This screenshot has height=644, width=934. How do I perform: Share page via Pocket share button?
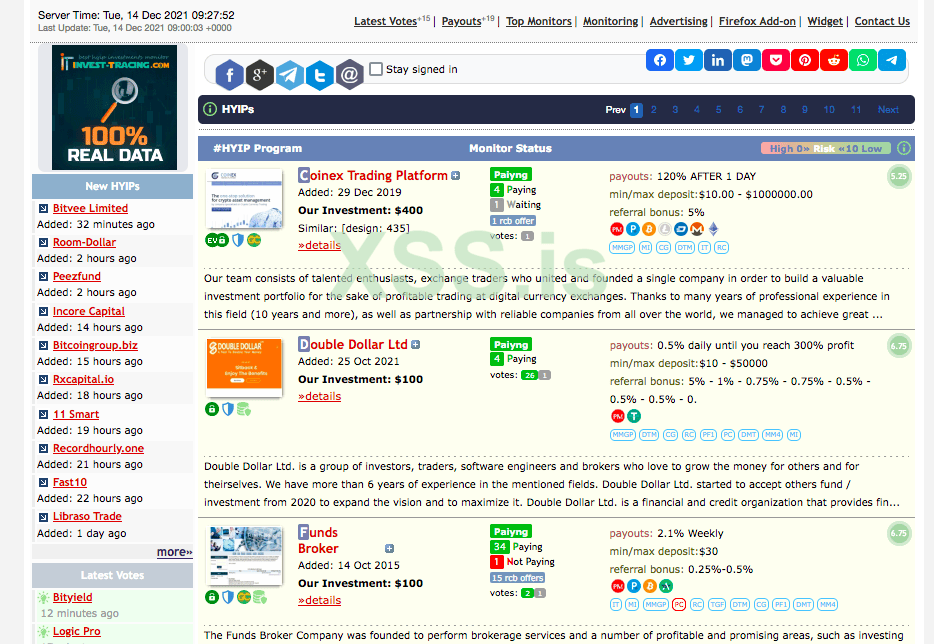(x=776, y=60)
